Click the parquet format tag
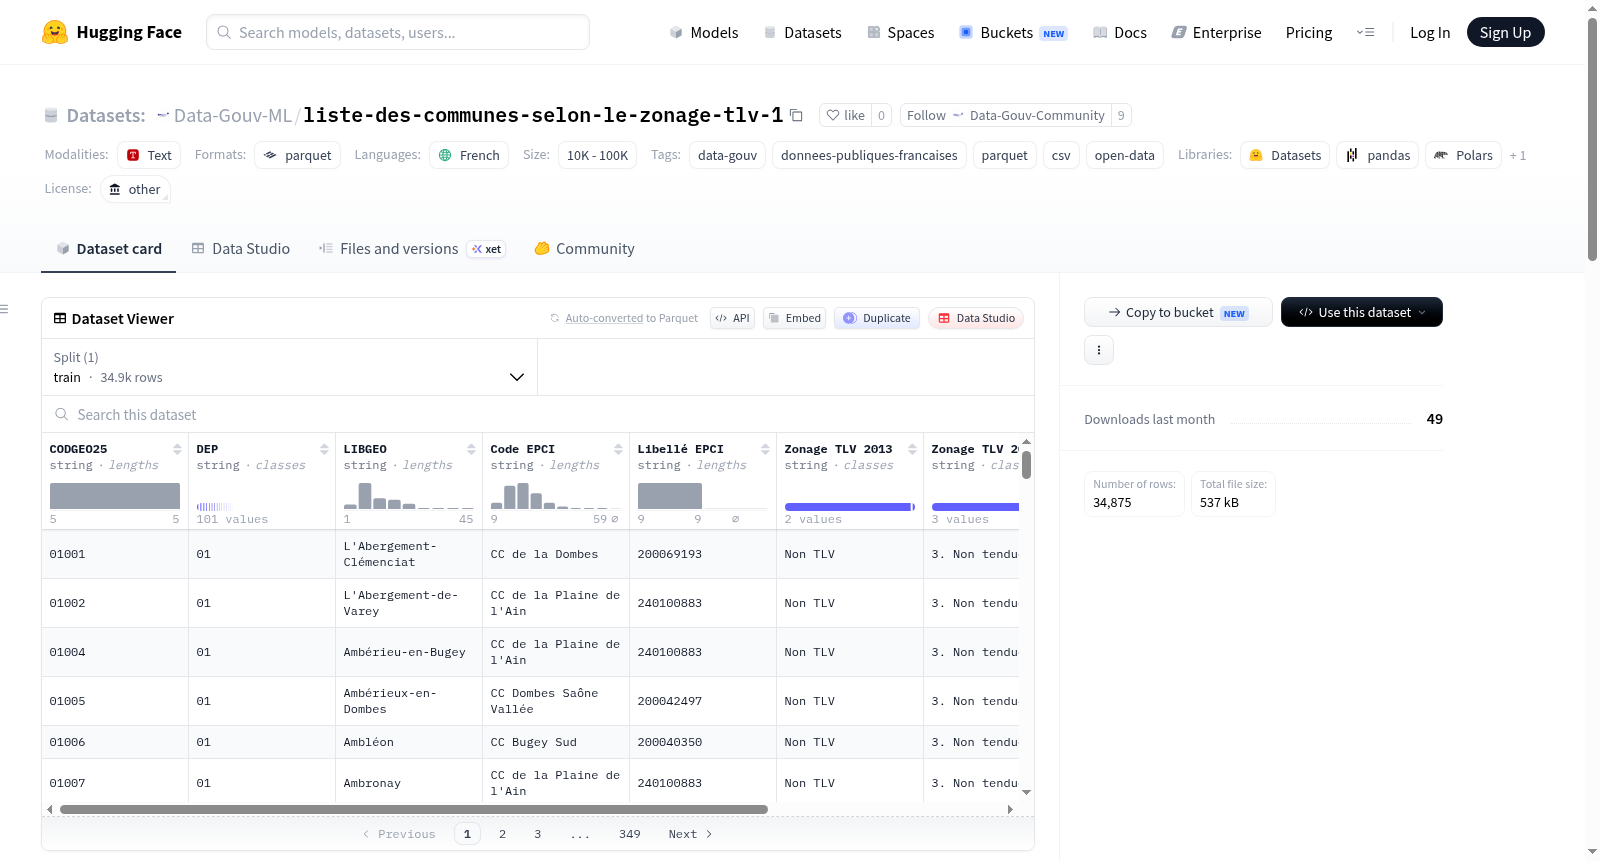The image size is (1600, 861). click(x=298, y=155)
